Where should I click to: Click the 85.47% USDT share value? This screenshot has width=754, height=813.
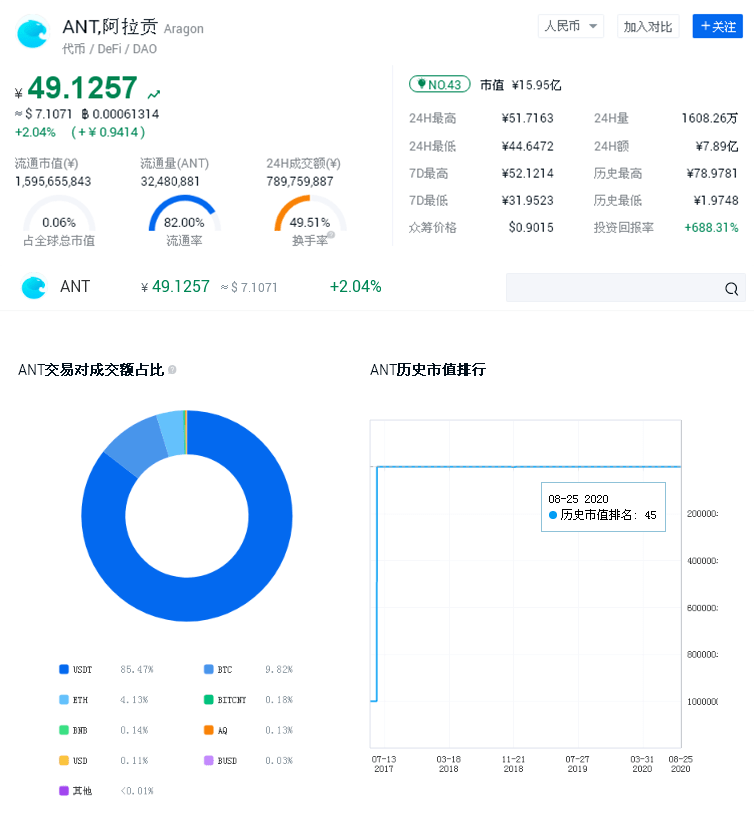(x=137, y=669)
